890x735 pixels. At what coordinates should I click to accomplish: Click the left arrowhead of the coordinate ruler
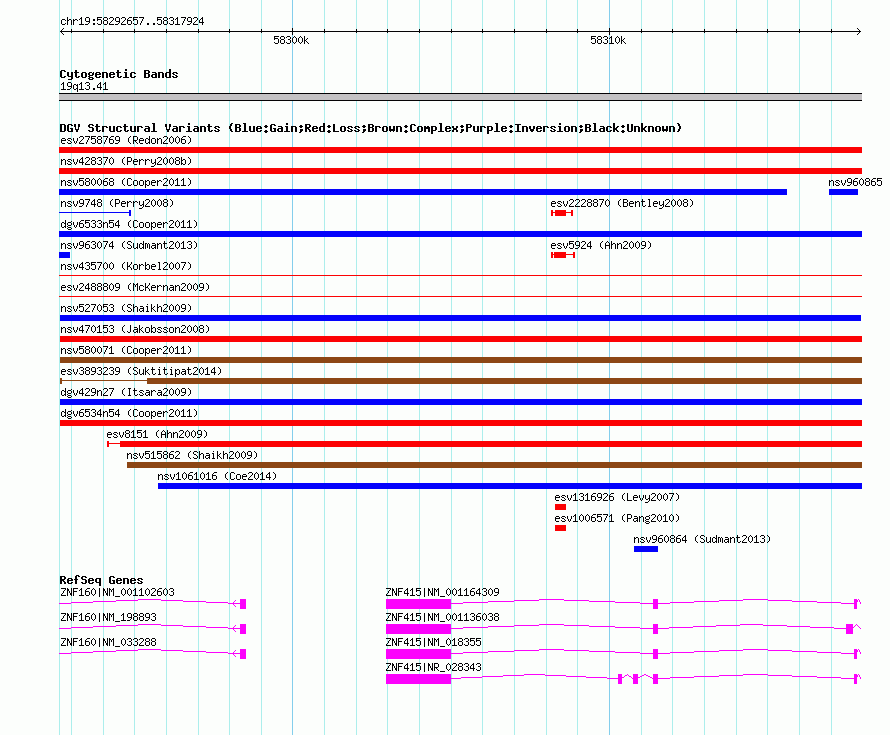click(63, 32)
